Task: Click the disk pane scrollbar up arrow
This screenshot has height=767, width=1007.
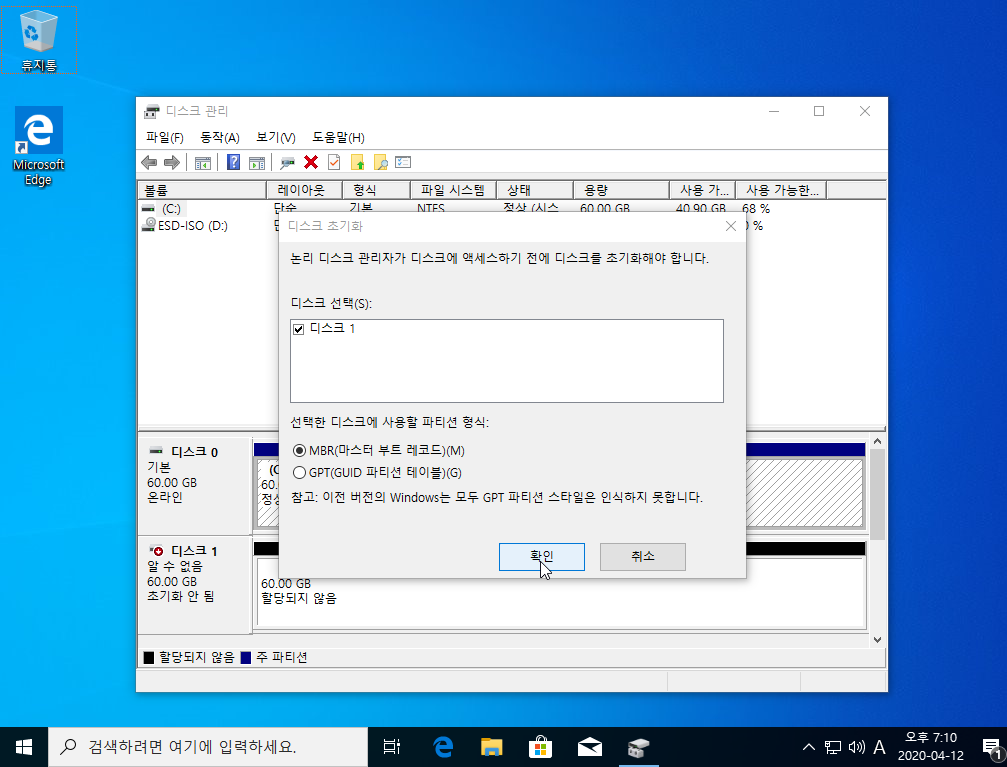Action: (x=877, y=442)
